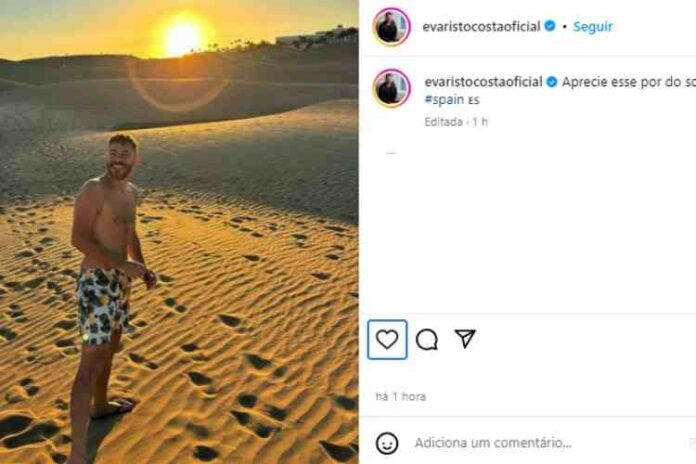
Task: Click the shirtless man in the photo
Action: [x=111, y=270]
